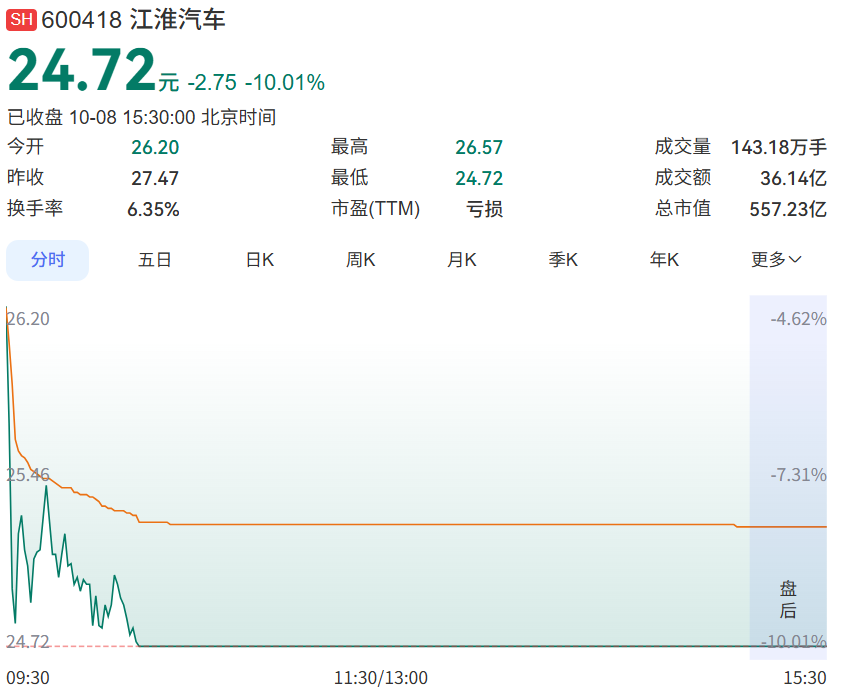Switch to the 五日 tab
Screen dimensions: 844x692
[154, 260]
